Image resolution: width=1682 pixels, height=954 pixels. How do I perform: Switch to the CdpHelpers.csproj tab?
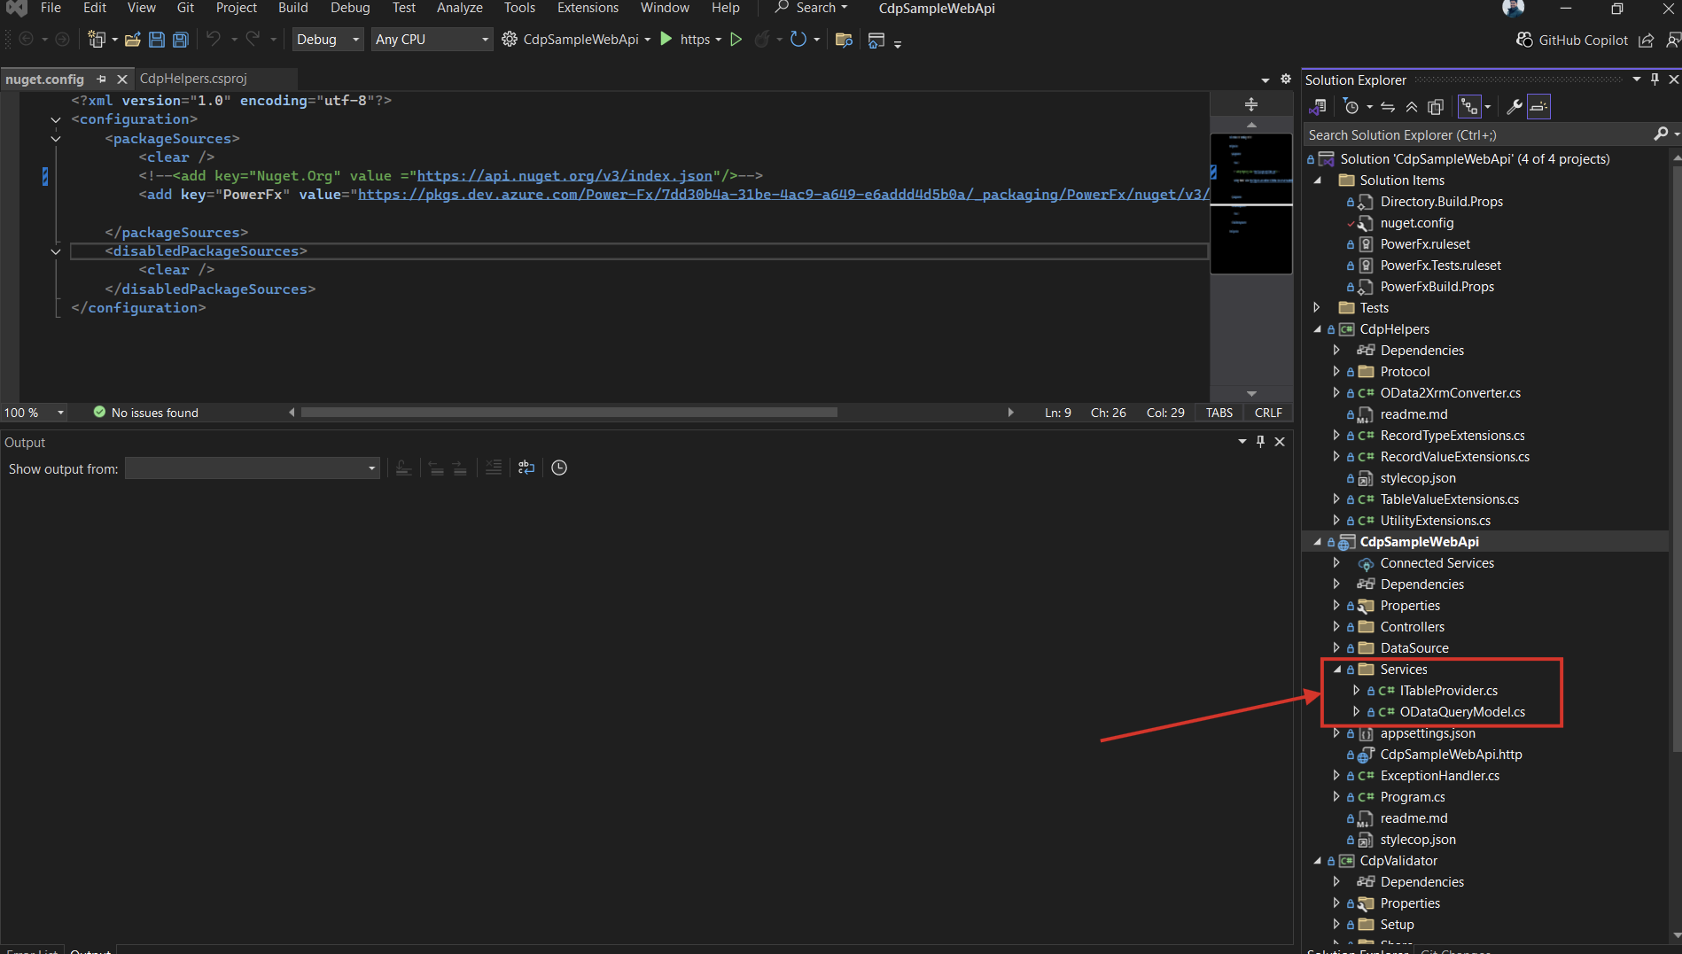(x=193, y=79)
